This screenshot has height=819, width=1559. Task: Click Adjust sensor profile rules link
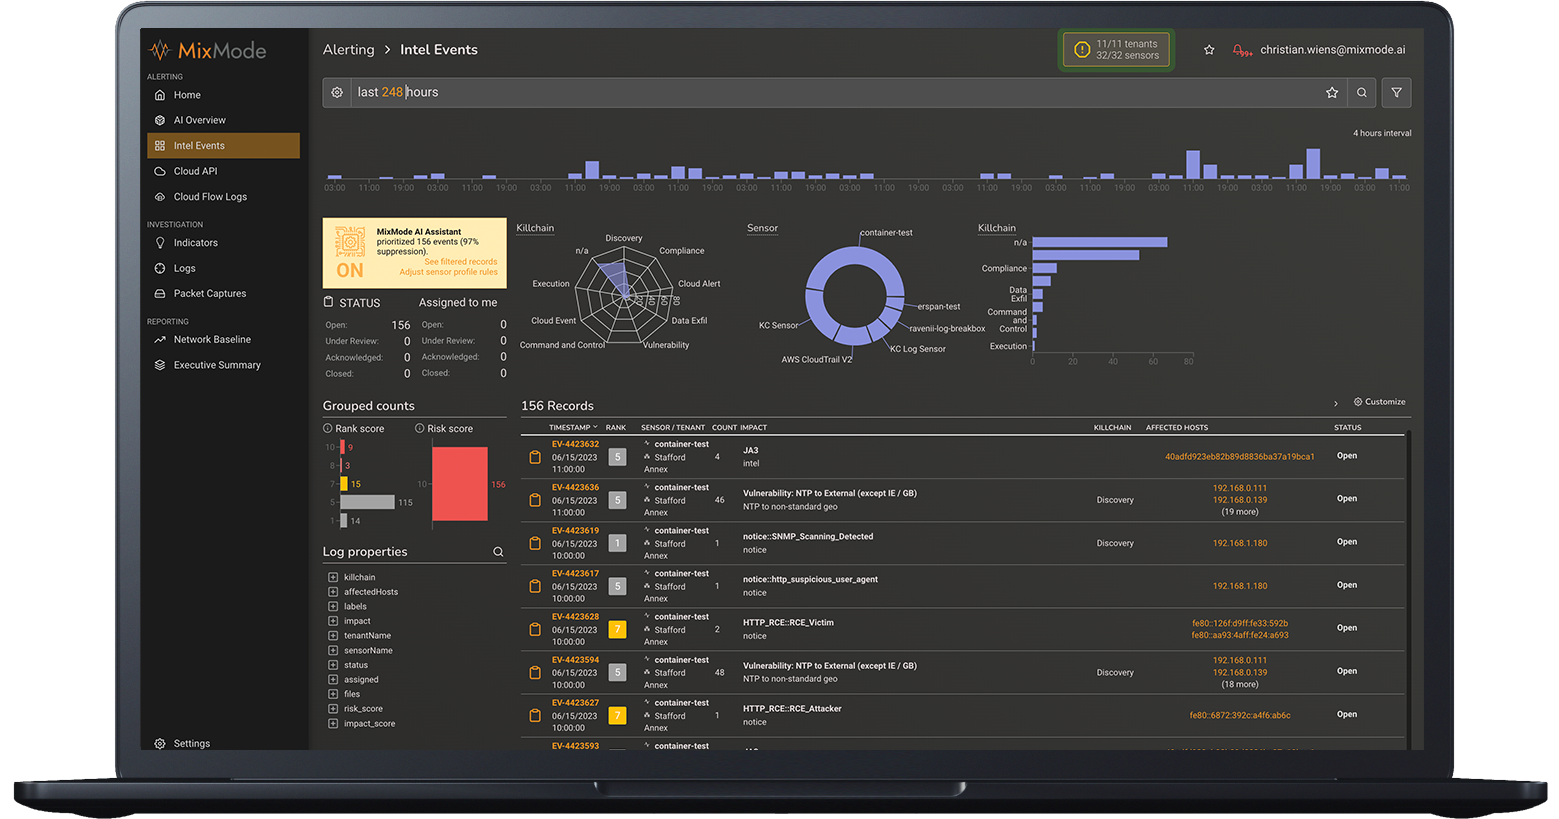[448, 272]
